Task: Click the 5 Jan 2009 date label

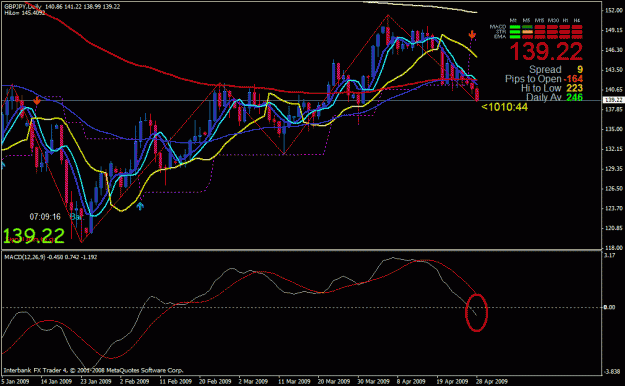Action: click(x=16, y=381)
